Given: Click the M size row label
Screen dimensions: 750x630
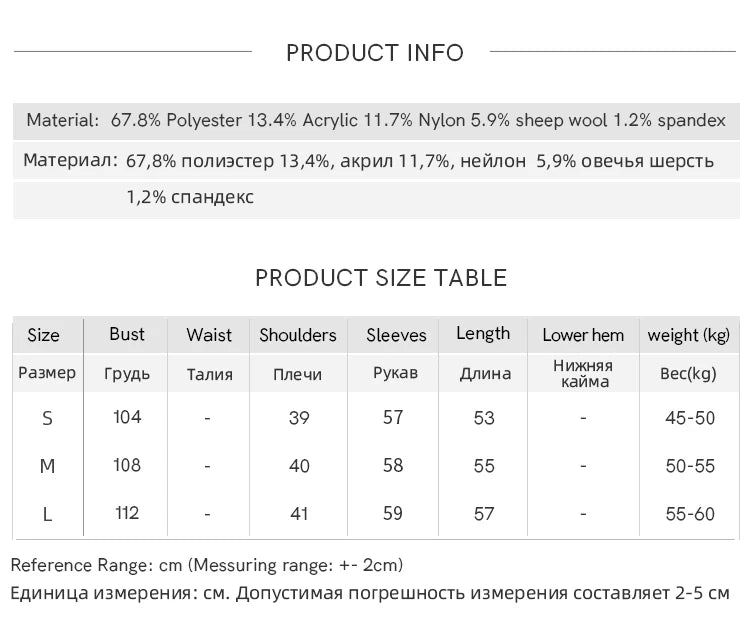Looking at the screenshot, I should coord(47,466).
